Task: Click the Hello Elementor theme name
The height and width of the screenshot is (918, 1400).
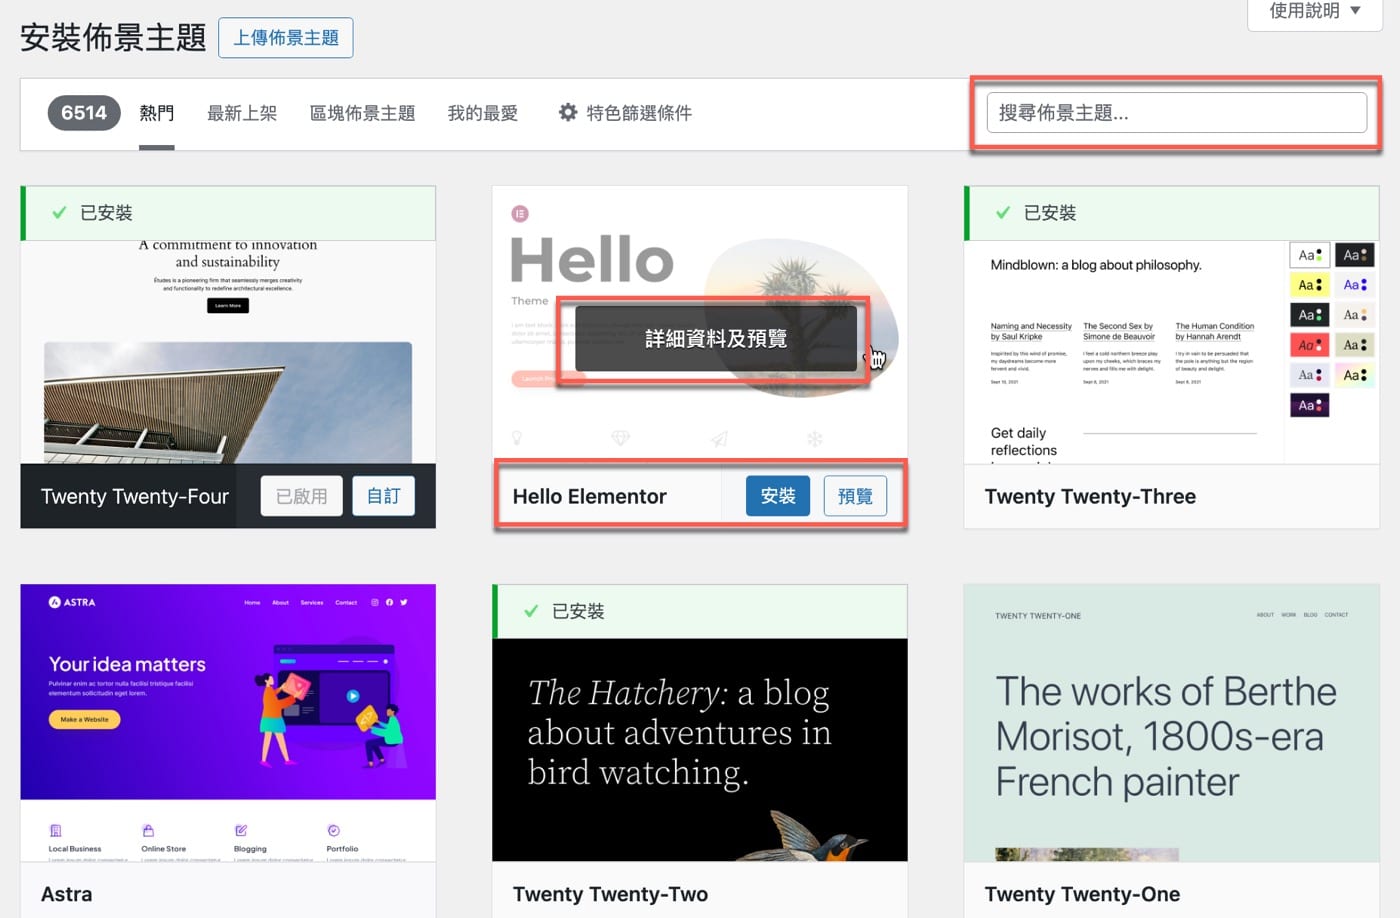Action: click(589, 496)
